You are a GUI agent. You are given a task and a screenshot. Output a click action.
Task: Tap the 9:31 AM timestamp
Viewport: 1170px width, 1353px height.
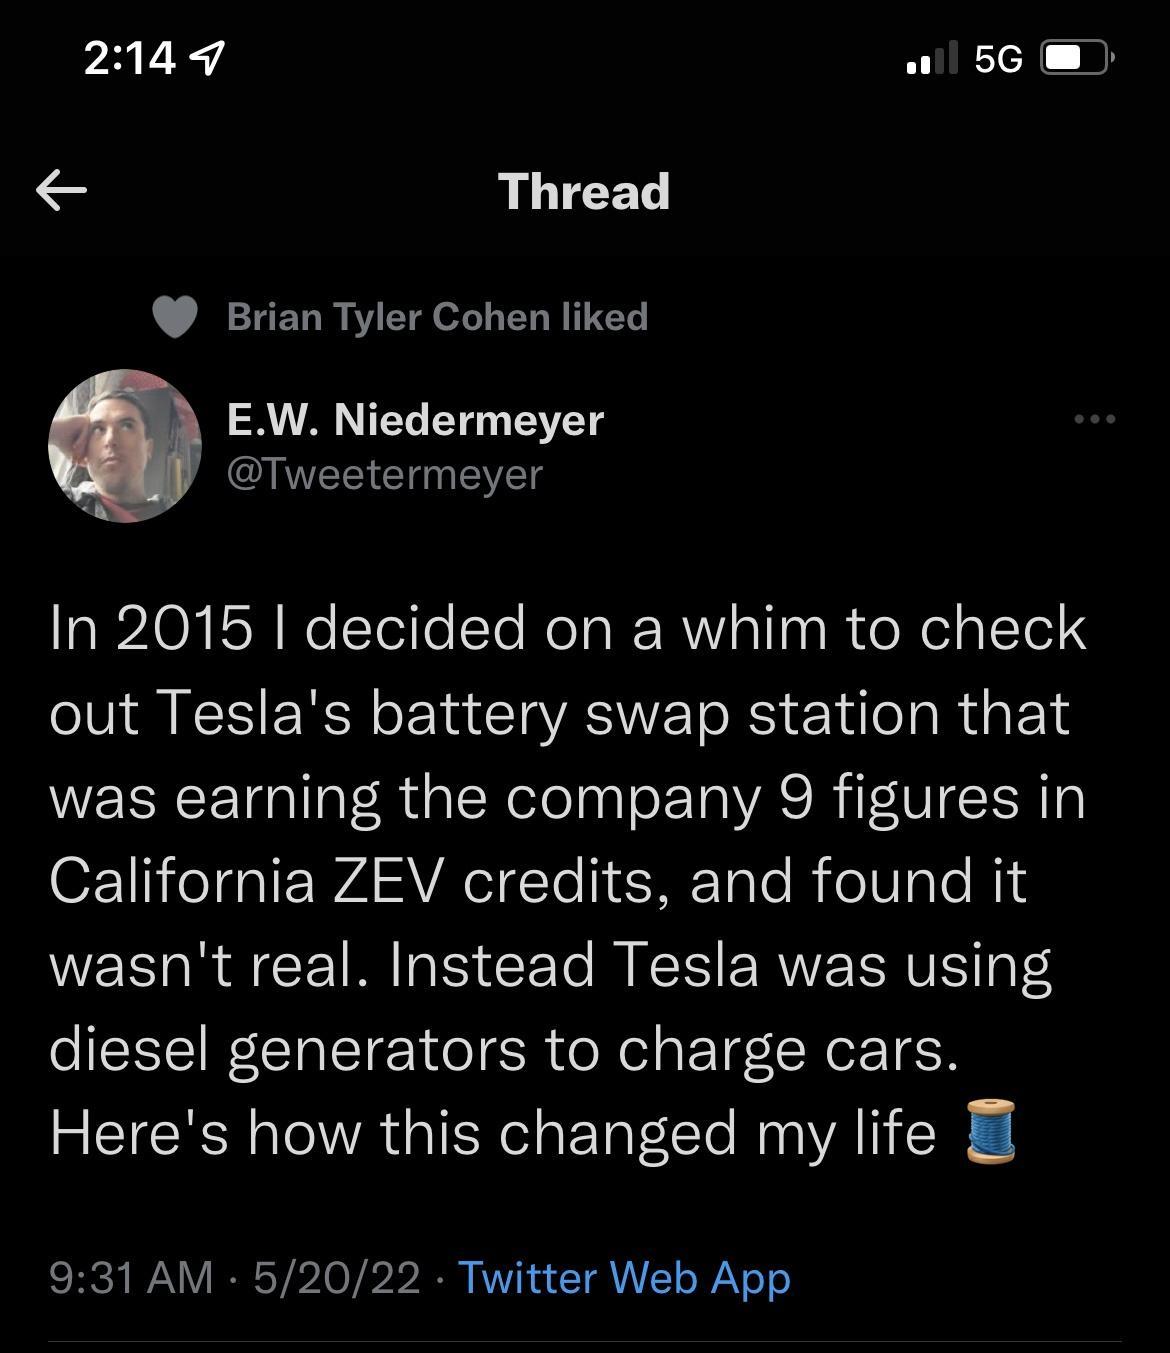(131, 1278)
